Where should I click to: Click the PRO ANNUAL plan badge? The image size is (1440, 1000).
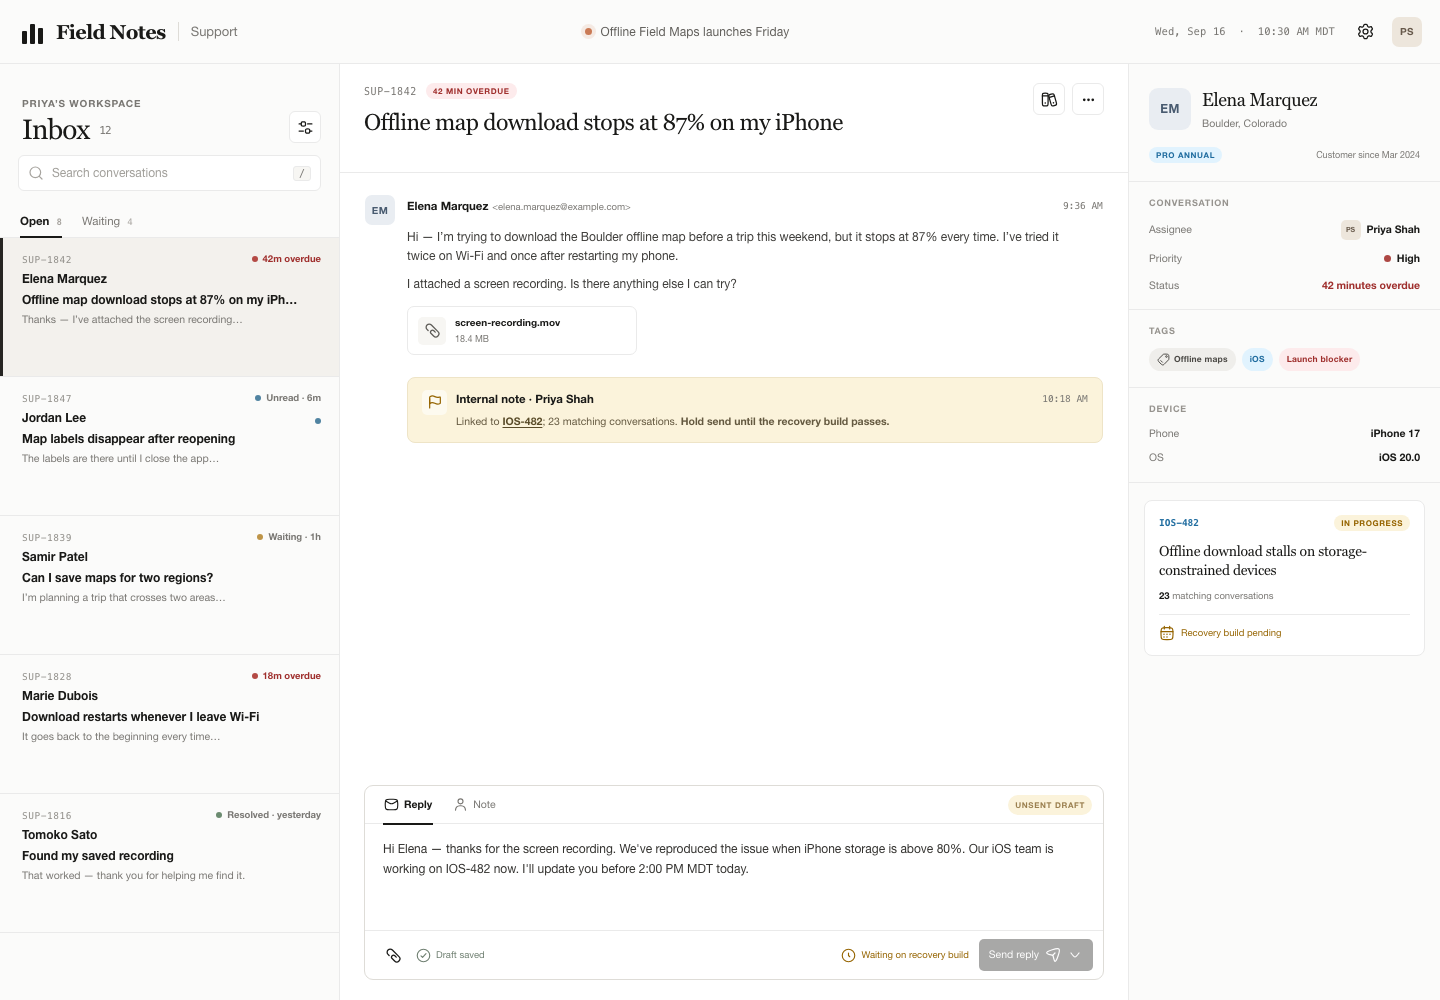tap(1185, 155)
